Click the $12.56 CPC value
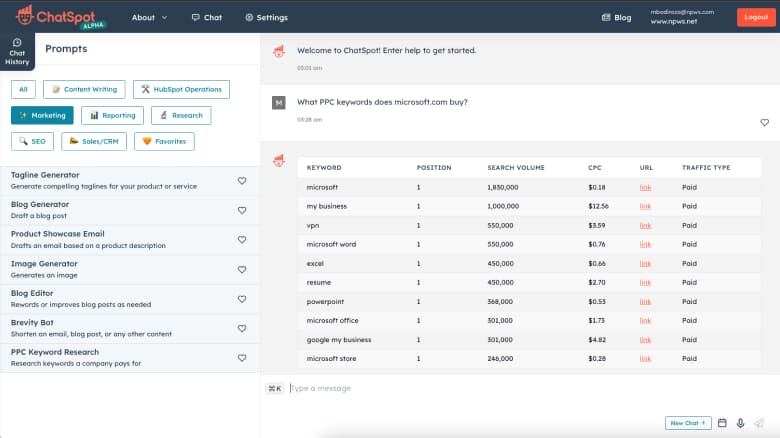 598,206
